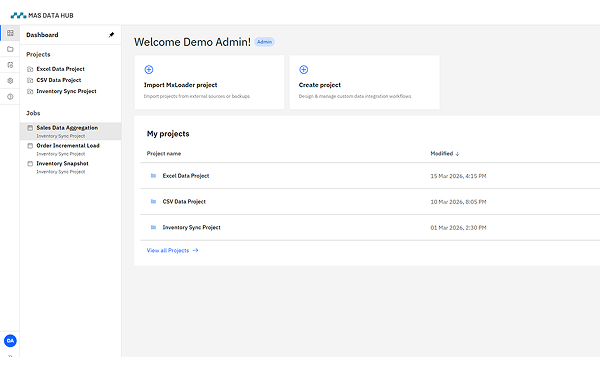This screenshot has height=365, width=600.
Task: Open Excel Data Project from My projects table
Action: click(x=186, y=176)
